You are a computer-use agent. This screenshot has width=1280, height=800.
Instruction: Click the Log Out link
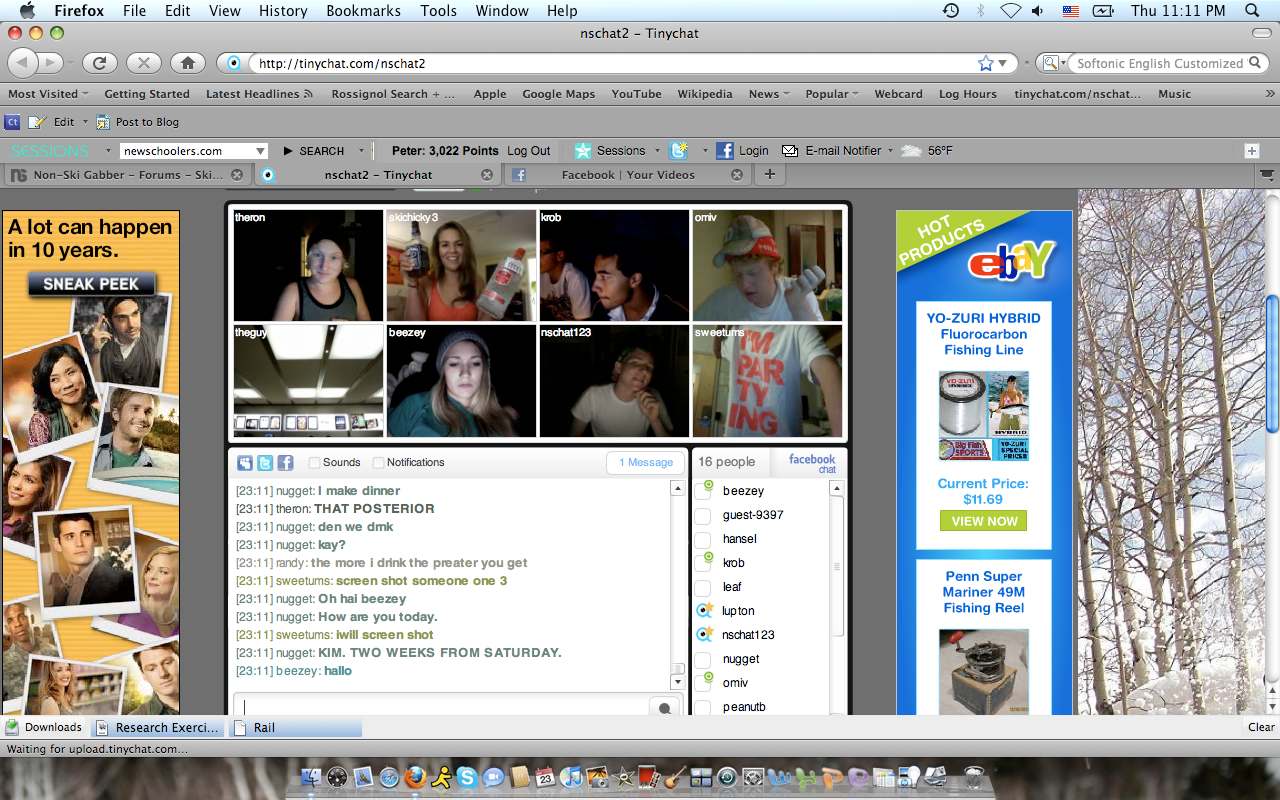528,151
